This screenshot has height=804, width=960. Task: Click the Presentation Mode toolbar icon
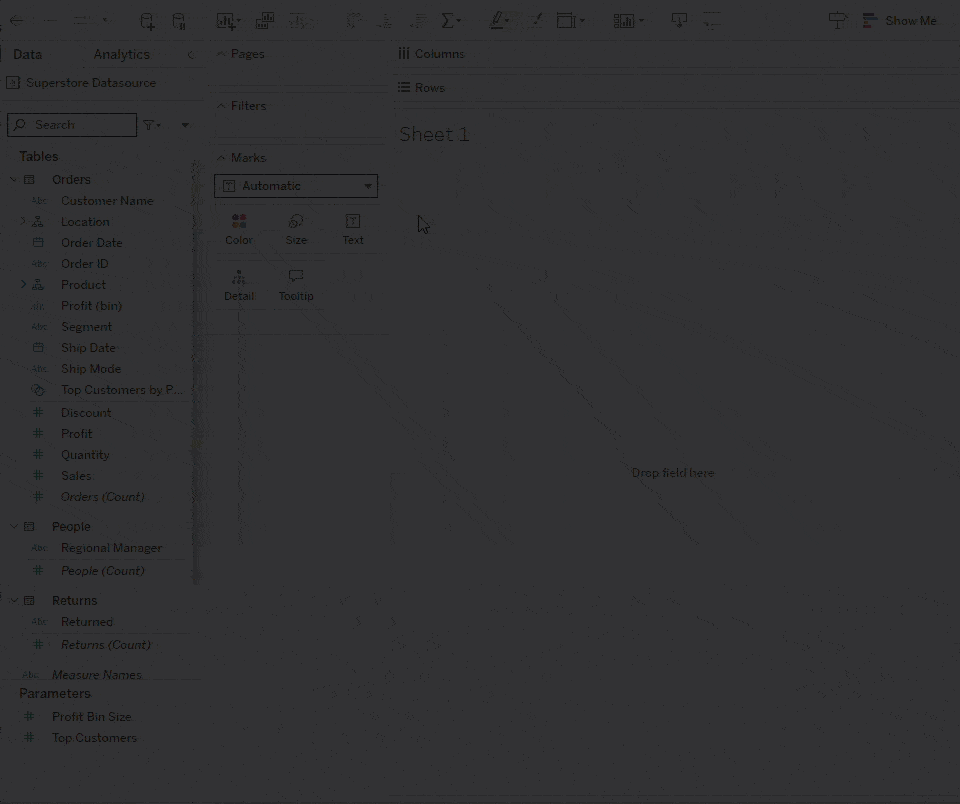[679, 21]
